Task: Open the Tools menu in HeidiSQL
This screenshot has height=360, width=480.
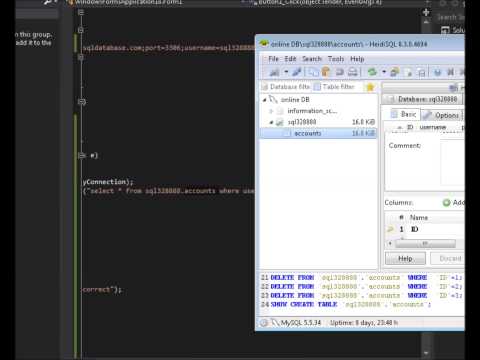Action: click(336, 59)
